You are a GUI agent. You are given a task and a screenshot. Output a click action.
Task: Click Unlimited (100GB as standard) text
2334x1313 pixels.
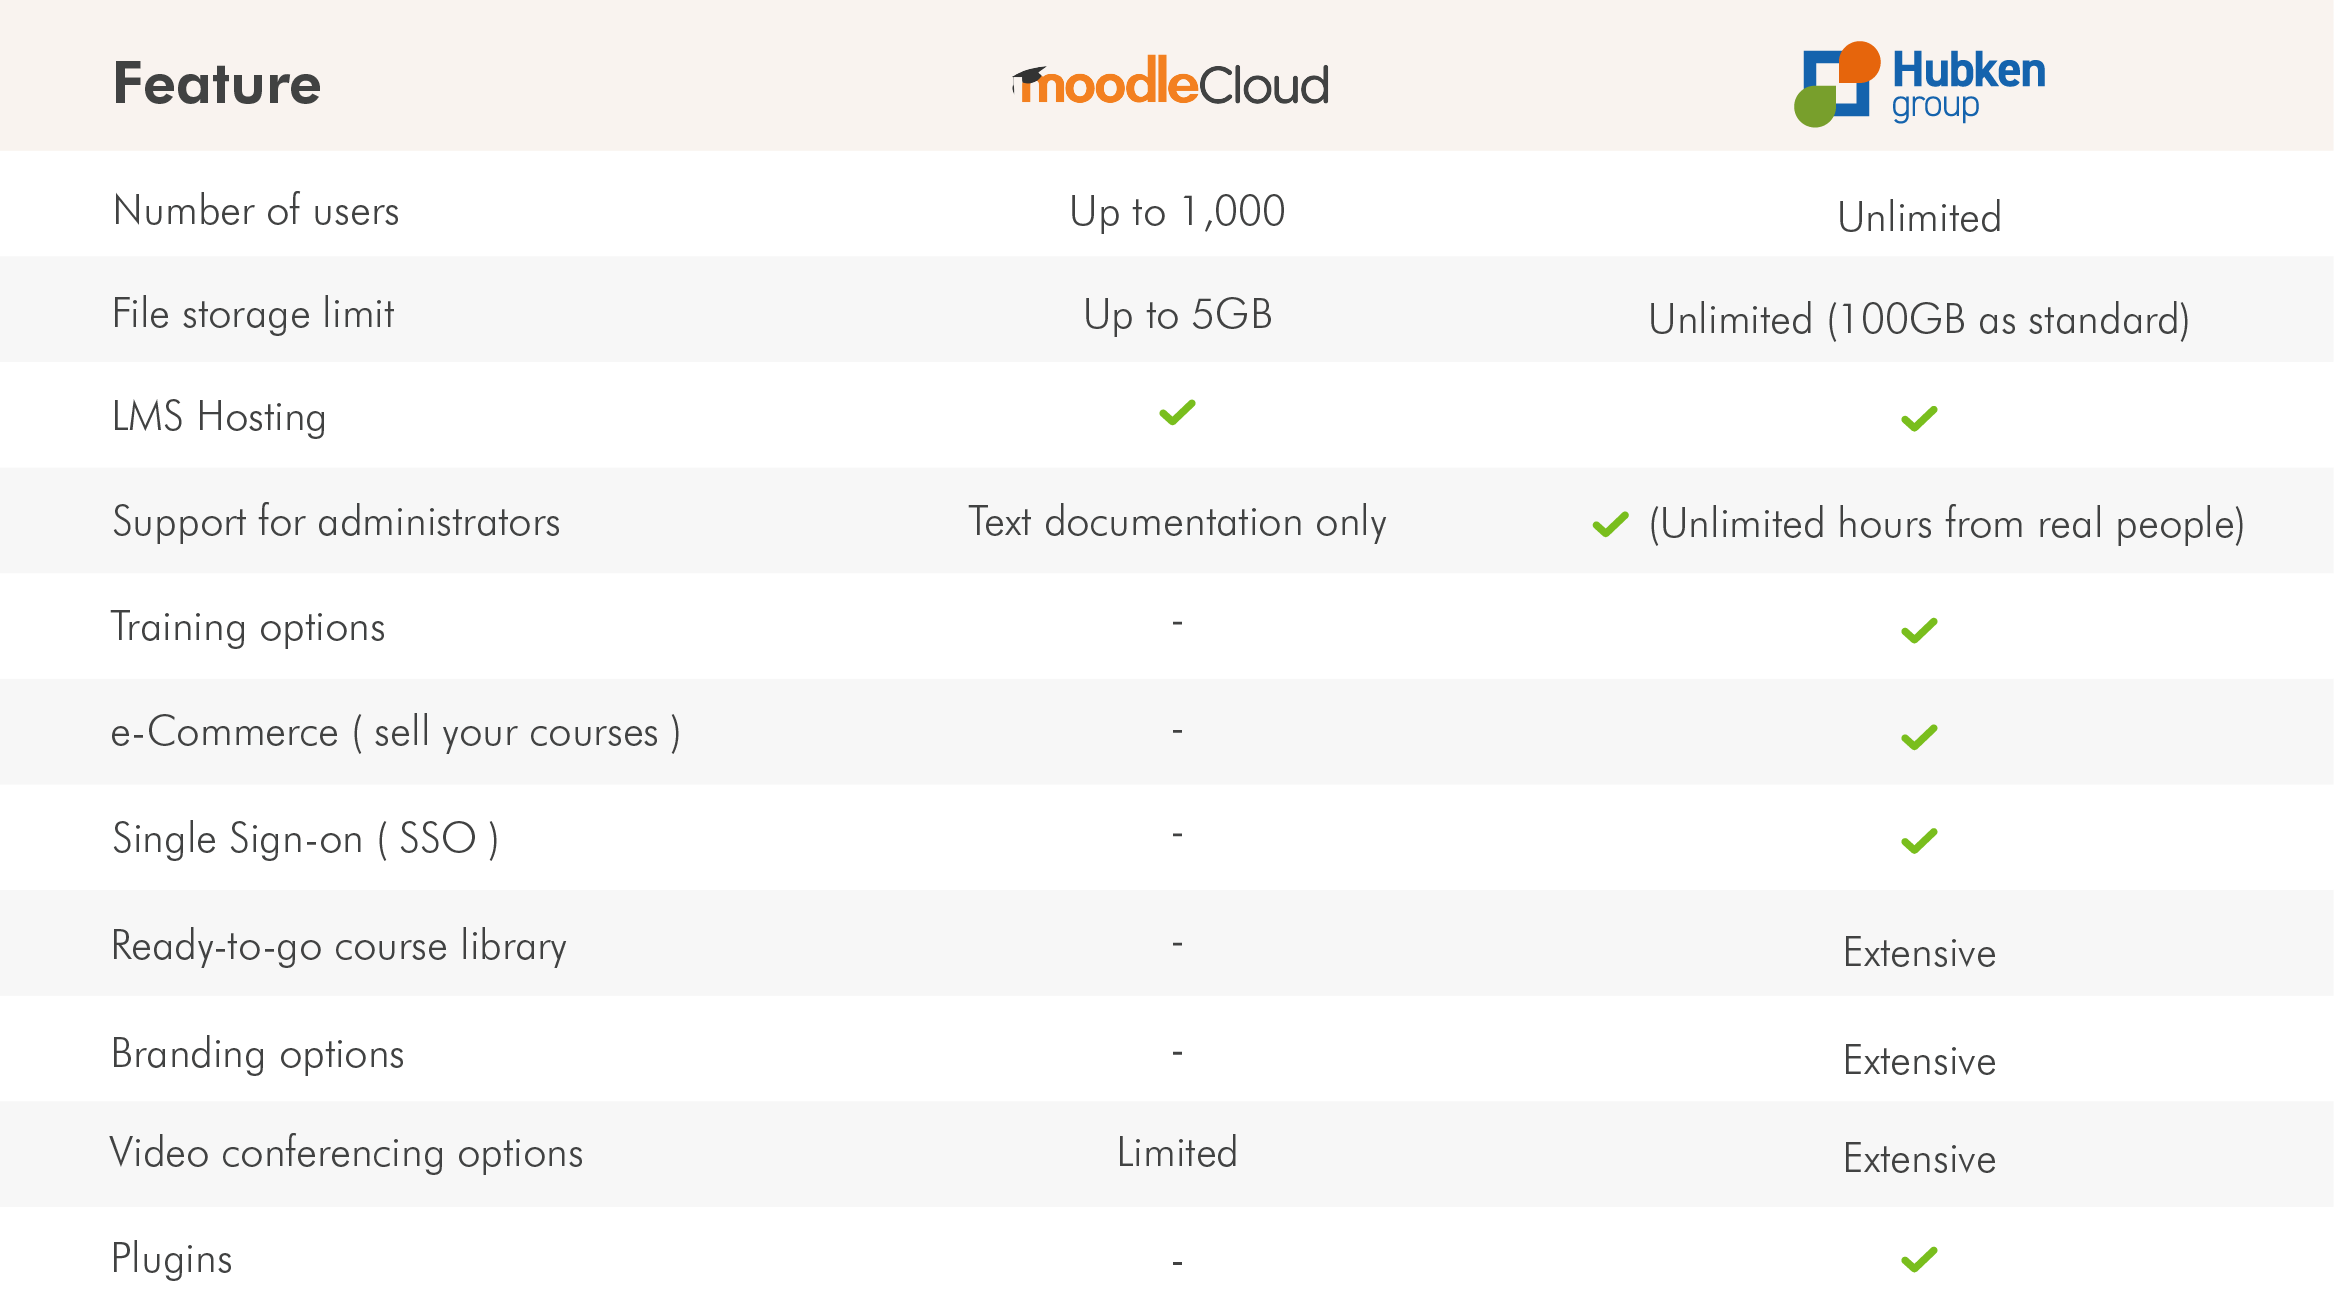tap(1919, 320)
